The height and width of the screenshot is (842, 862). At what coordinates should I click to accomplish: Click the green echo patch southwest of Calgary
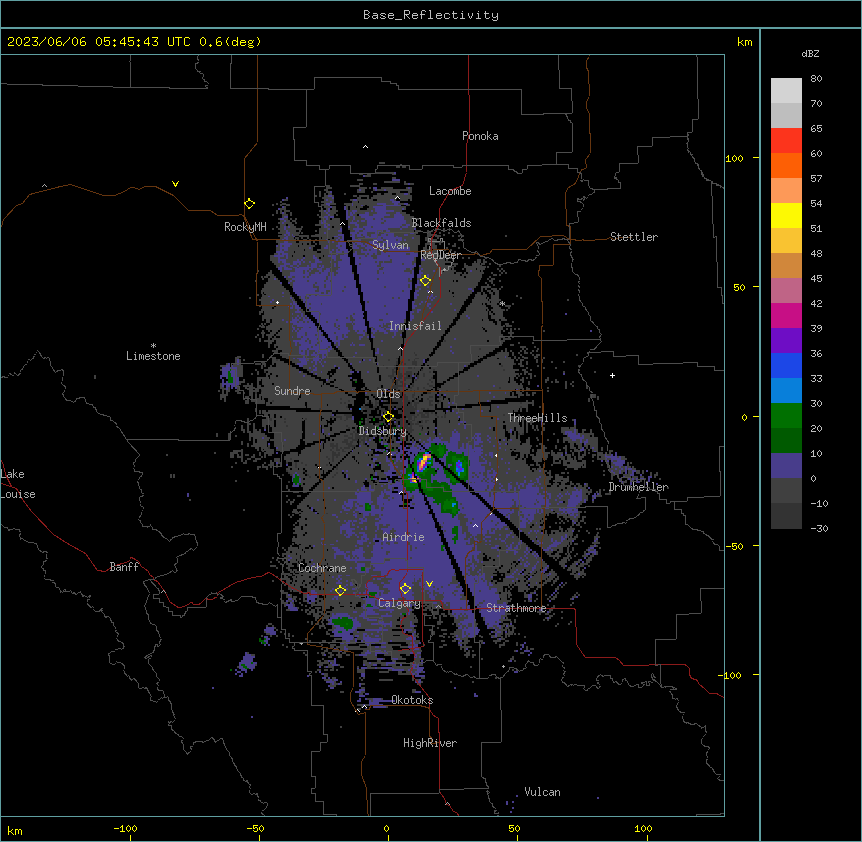tap(342, 622)
